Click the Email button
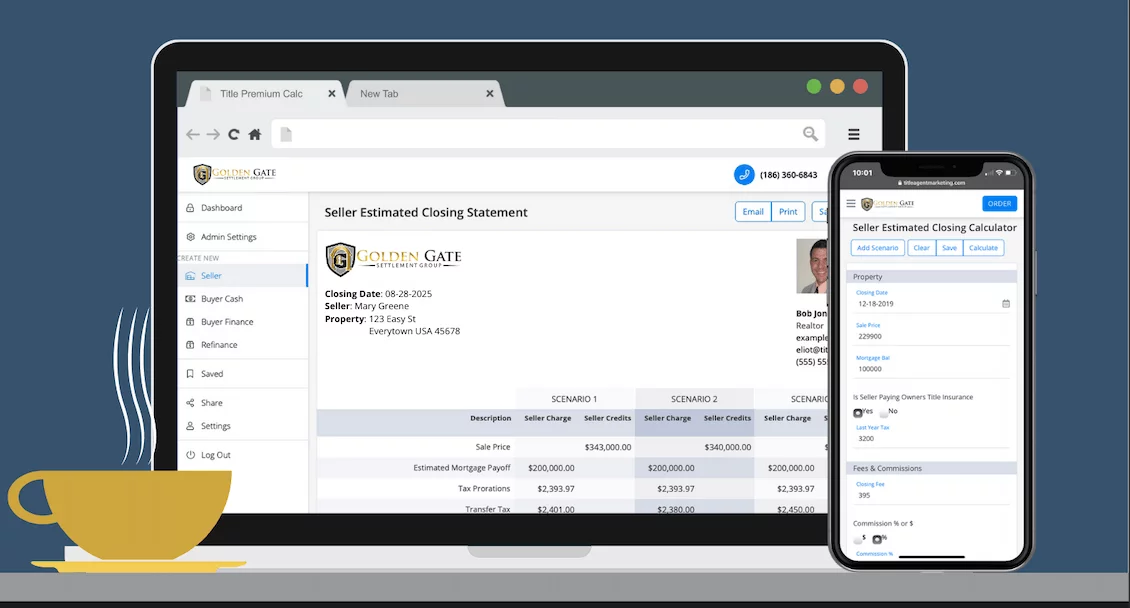The width and height of the screenshot is (1130, 608). click(x=753, y=212)
